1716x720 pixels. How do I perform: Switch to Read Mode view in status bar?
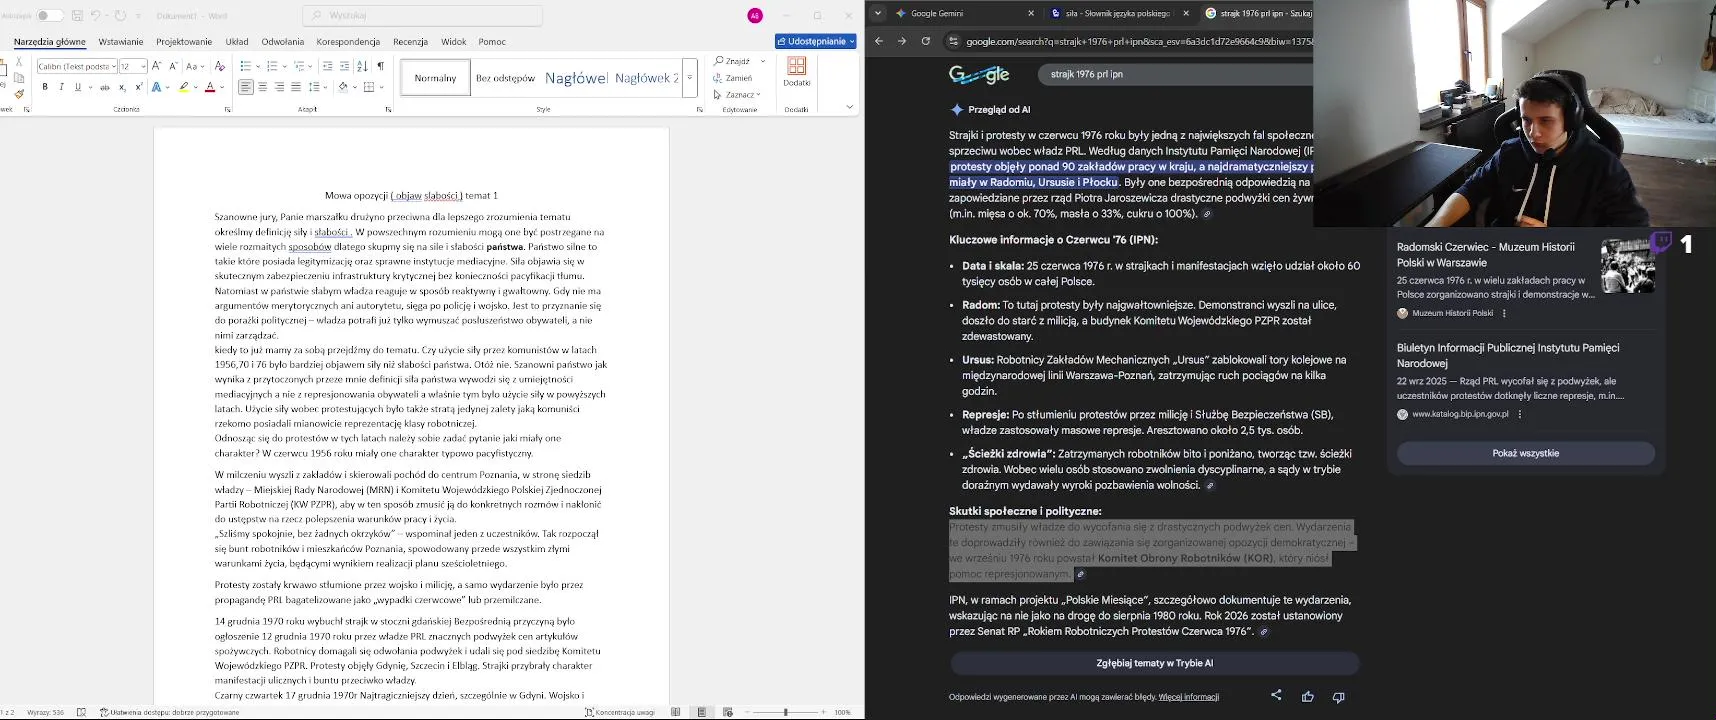click(x=676, y=712)
